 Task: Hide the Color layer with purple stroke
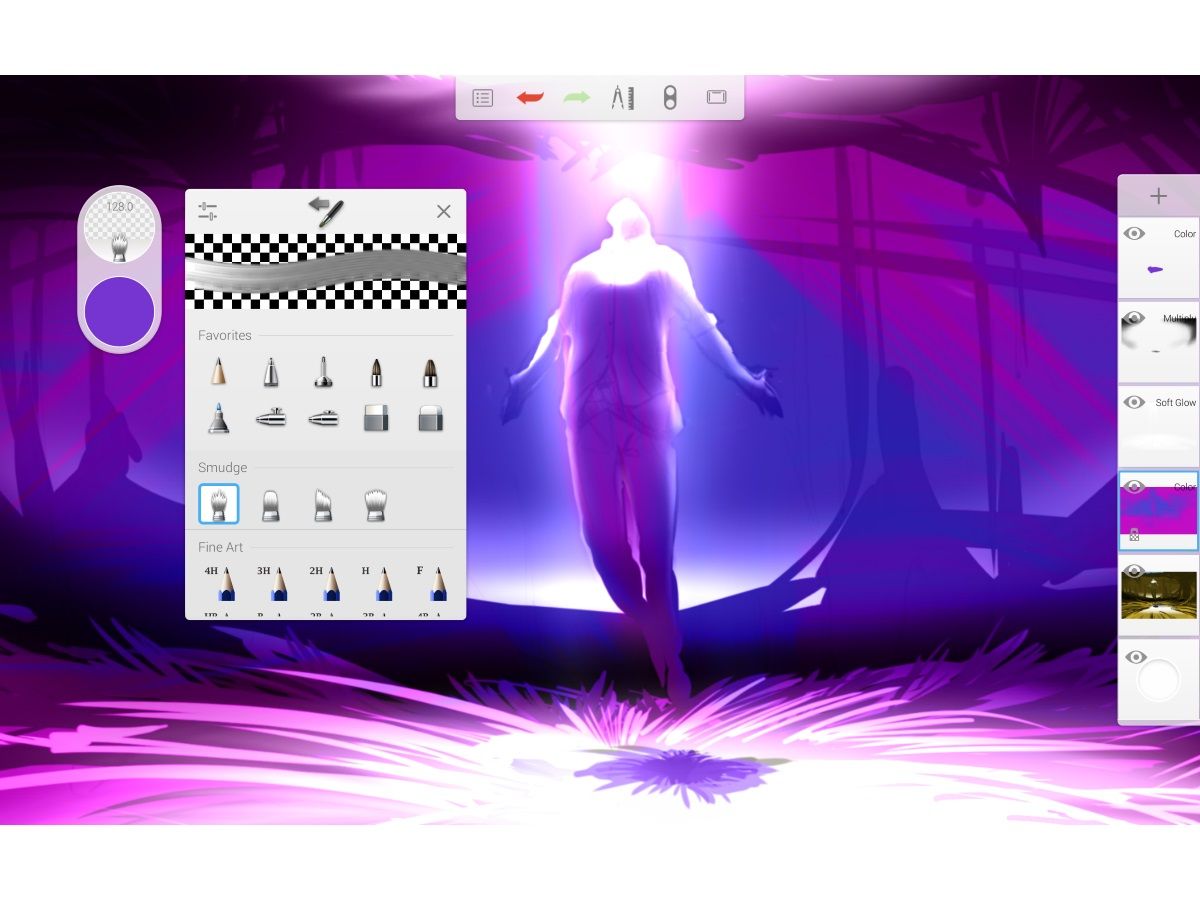1134,234
